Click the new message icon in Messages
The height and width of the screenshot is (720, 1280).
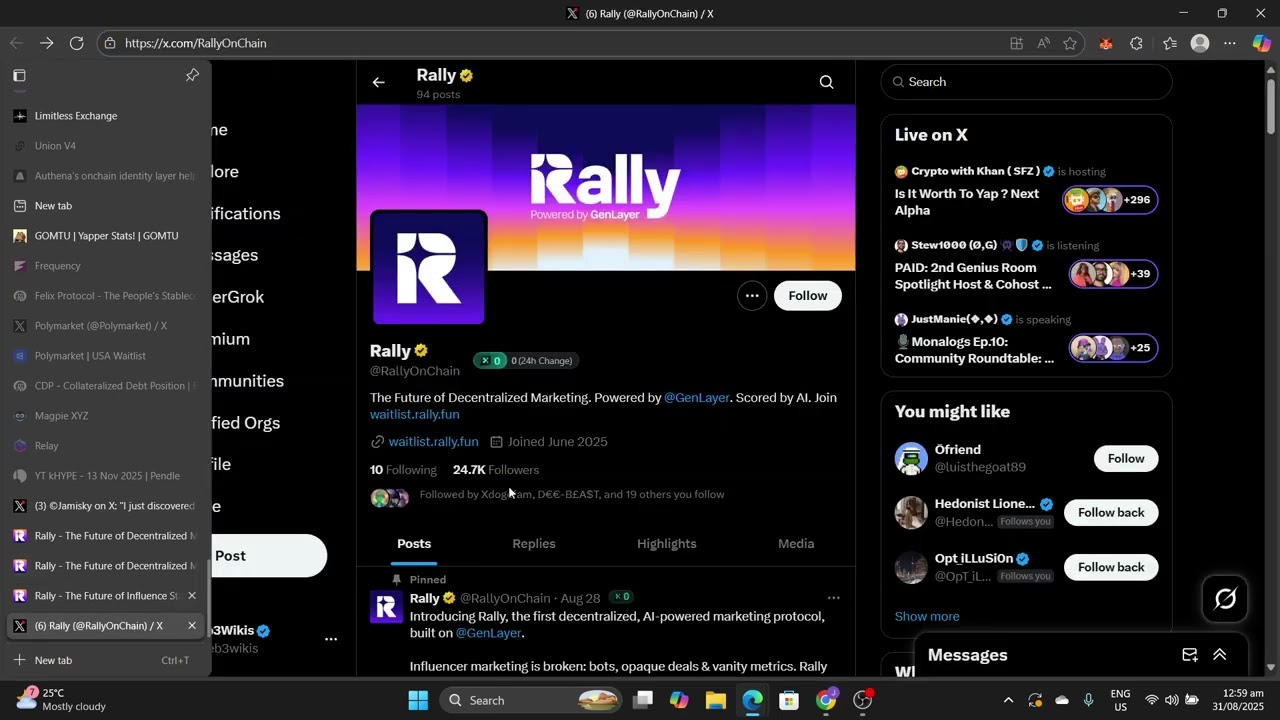[1189, 655]
